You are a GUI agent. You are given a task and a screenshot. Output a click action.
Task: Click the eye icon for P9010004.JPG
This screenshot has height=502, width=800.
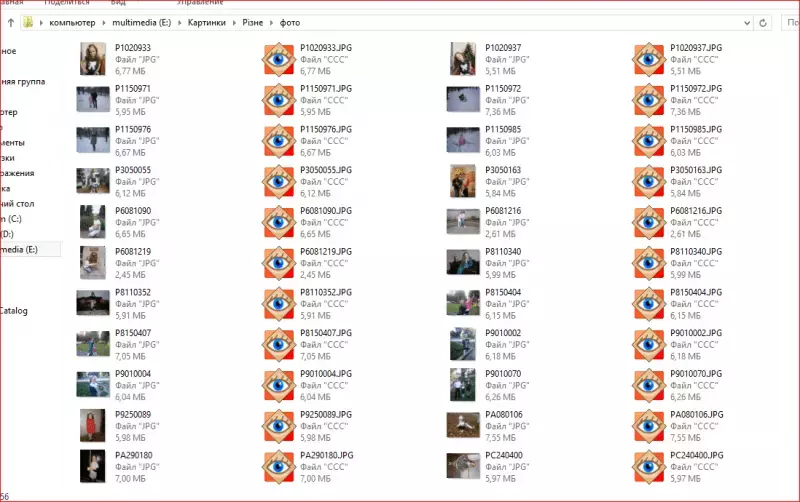click(x=279, y=386)
